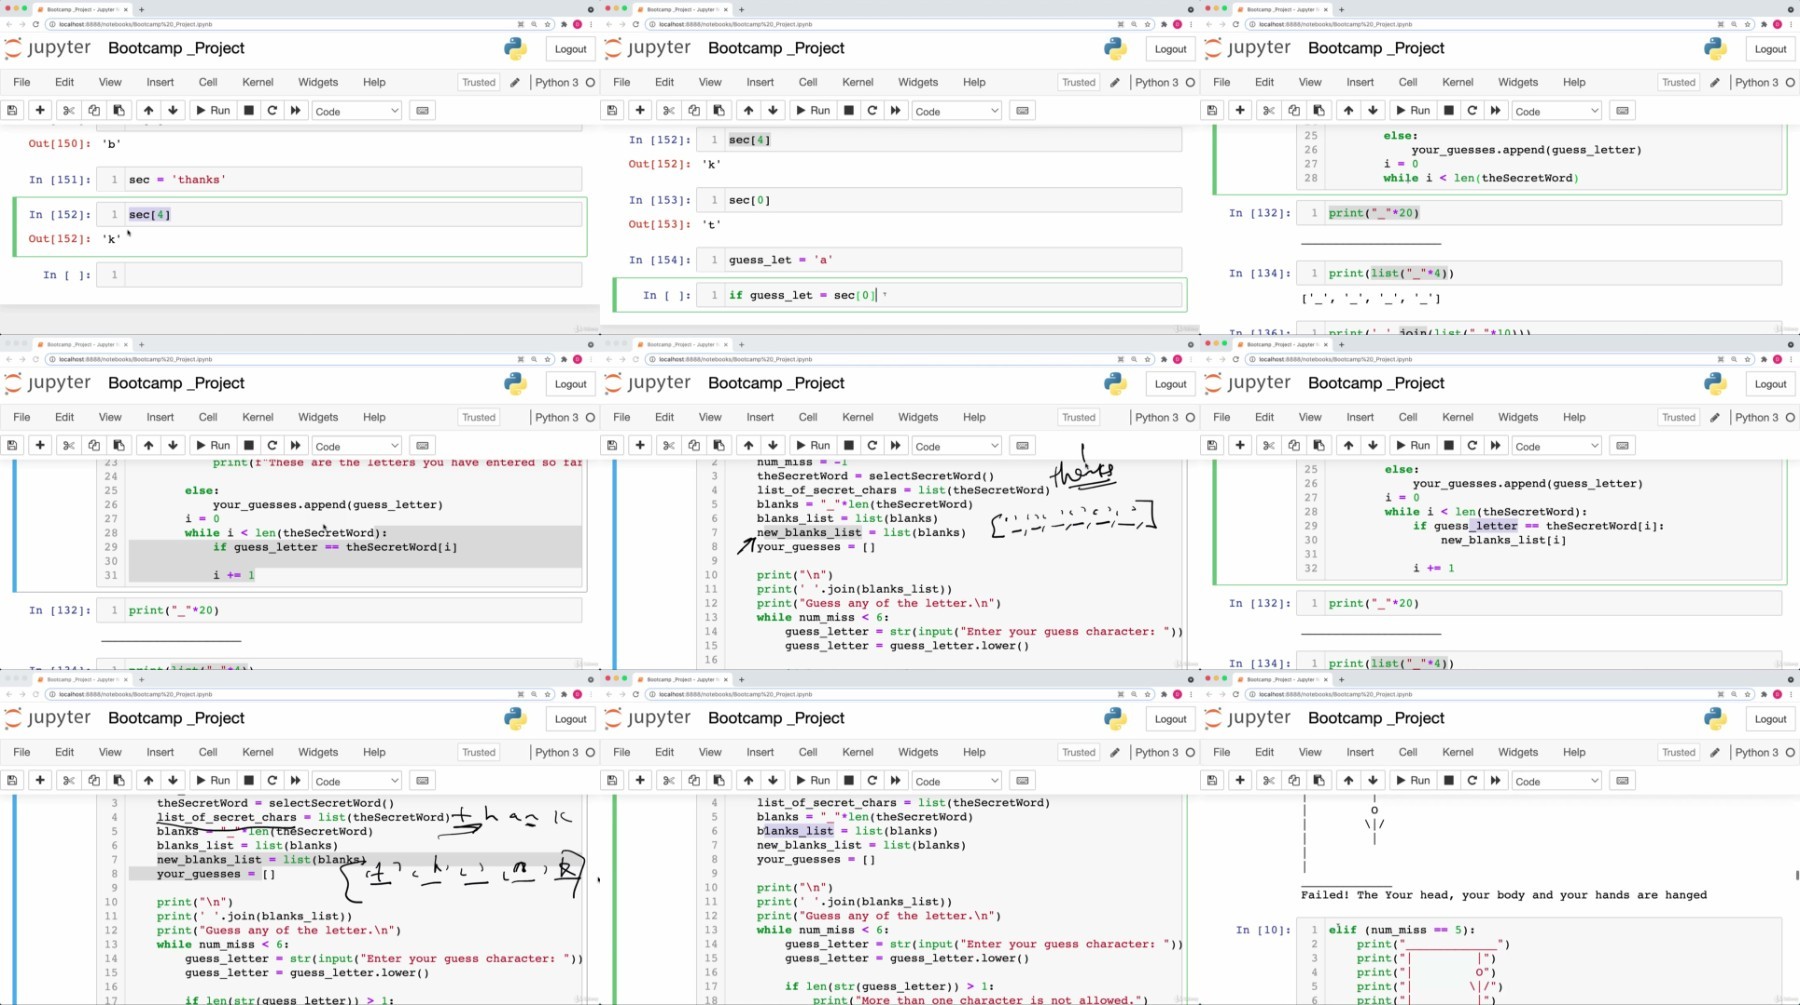This screenshot has height=1005, width=1800.
Task: Open command palette keyboard icon in middle-right notebook
Action: (x=1622, y=446)
